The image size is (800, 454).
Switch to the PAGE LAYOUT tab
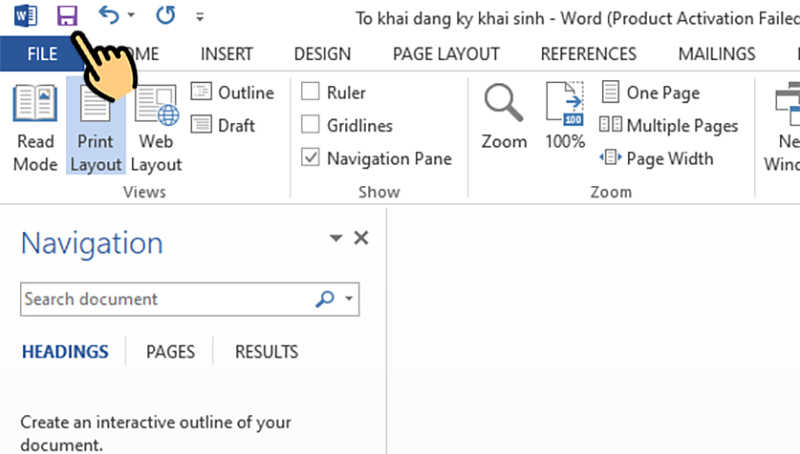point(446,54)
